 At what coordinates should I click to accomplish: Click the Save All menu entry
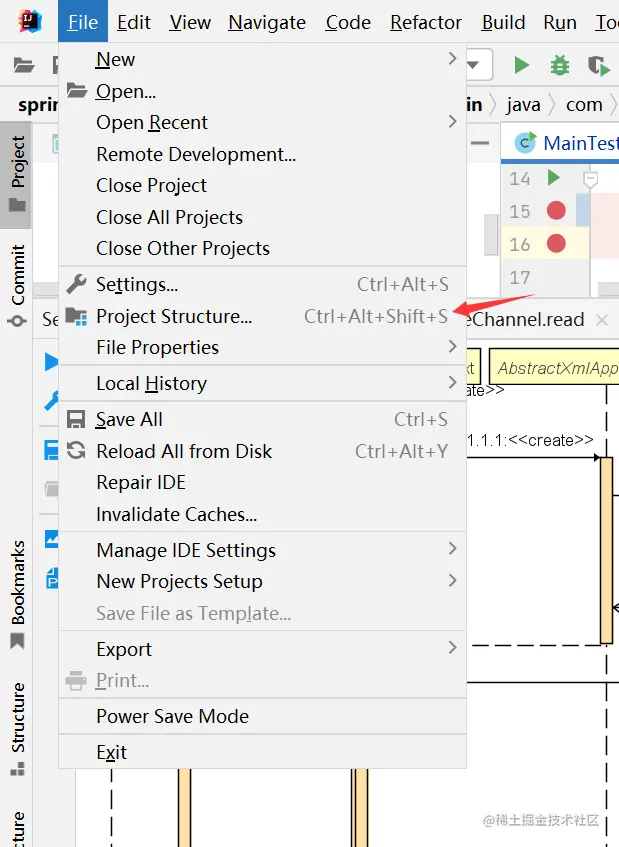coord(129,420)
